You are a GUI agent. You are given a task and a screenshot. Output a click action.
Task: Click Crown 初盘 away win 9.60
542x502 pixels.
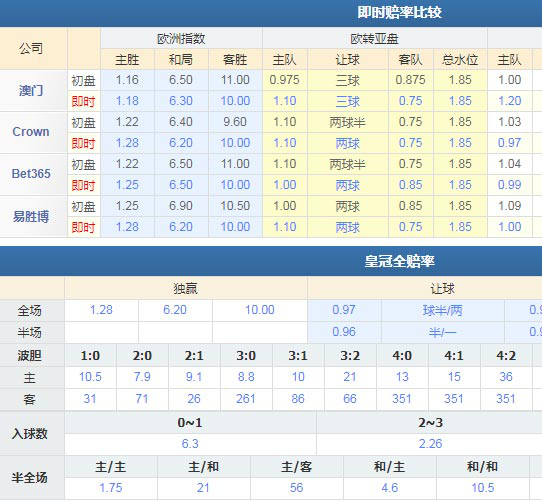click(235, 122)
